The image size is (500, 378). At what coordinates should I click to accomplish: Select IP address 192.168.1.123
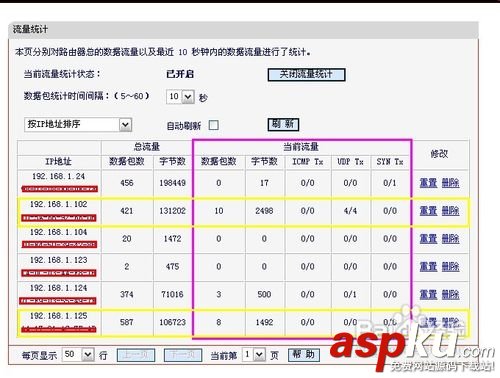pyautogui.click(x=58, y=260)
